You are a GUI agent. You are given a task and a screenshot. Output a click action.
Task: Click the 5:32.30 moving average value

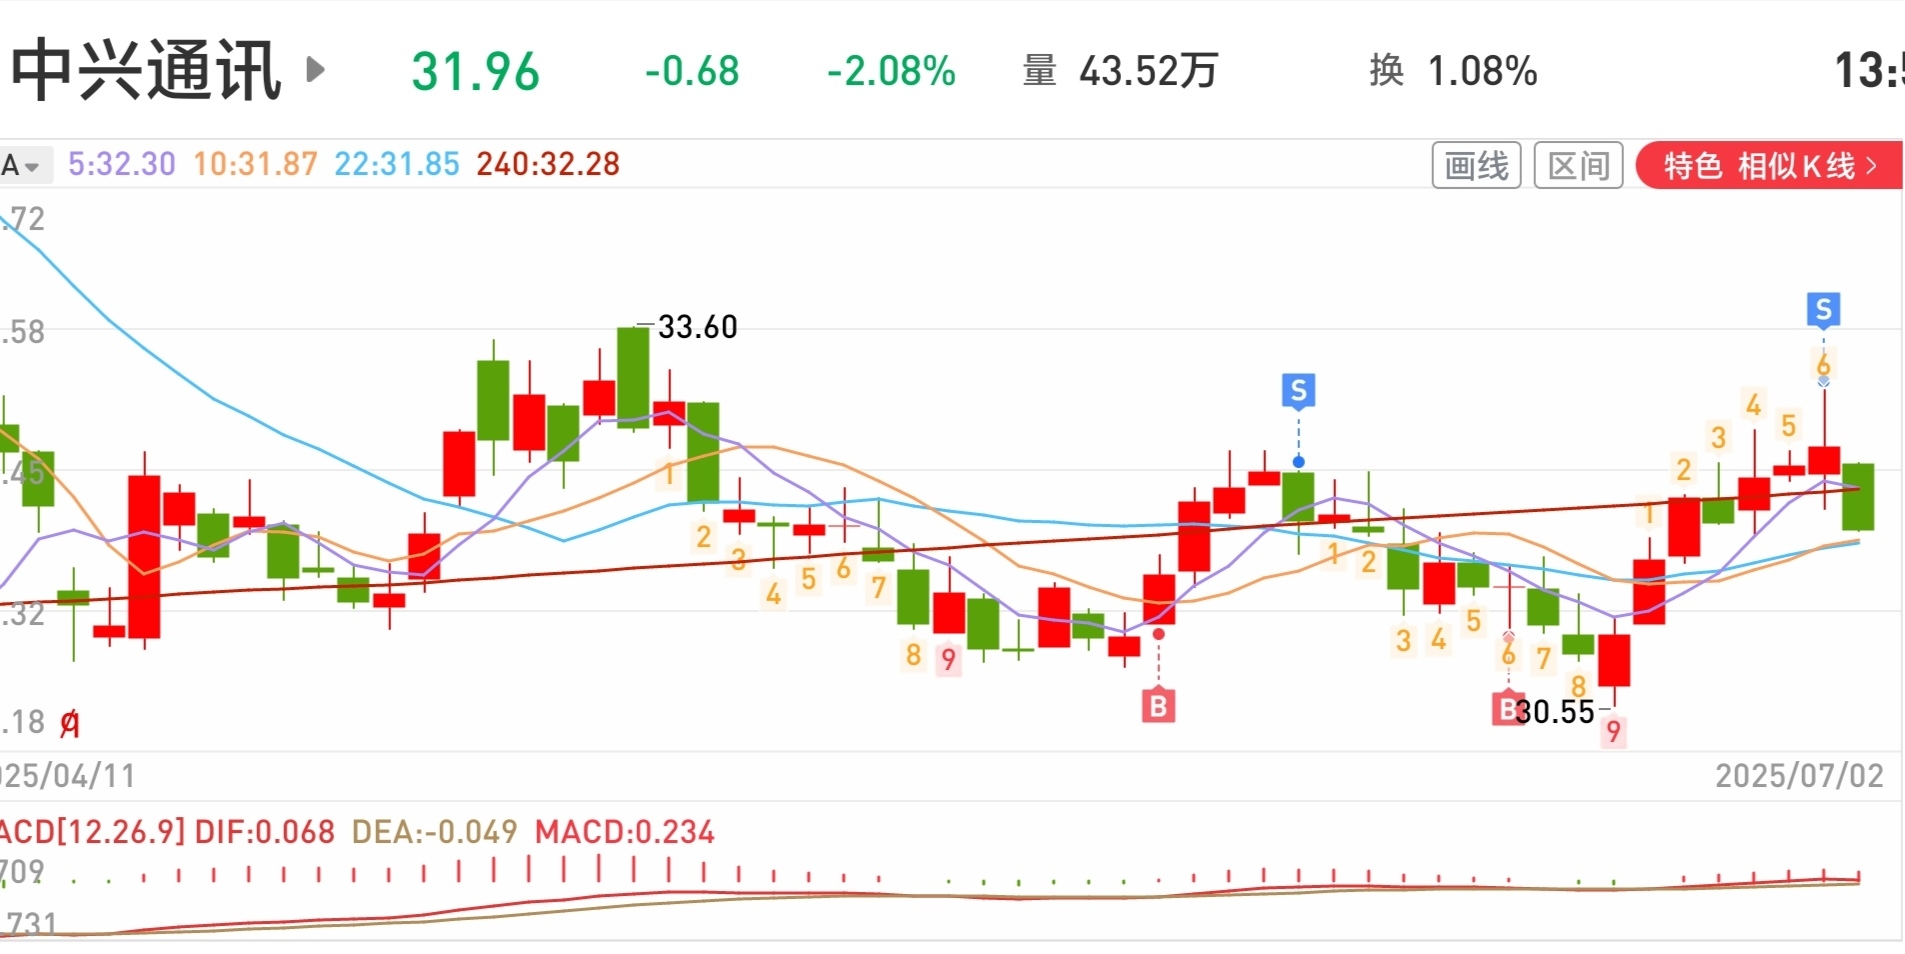point(121,164)
